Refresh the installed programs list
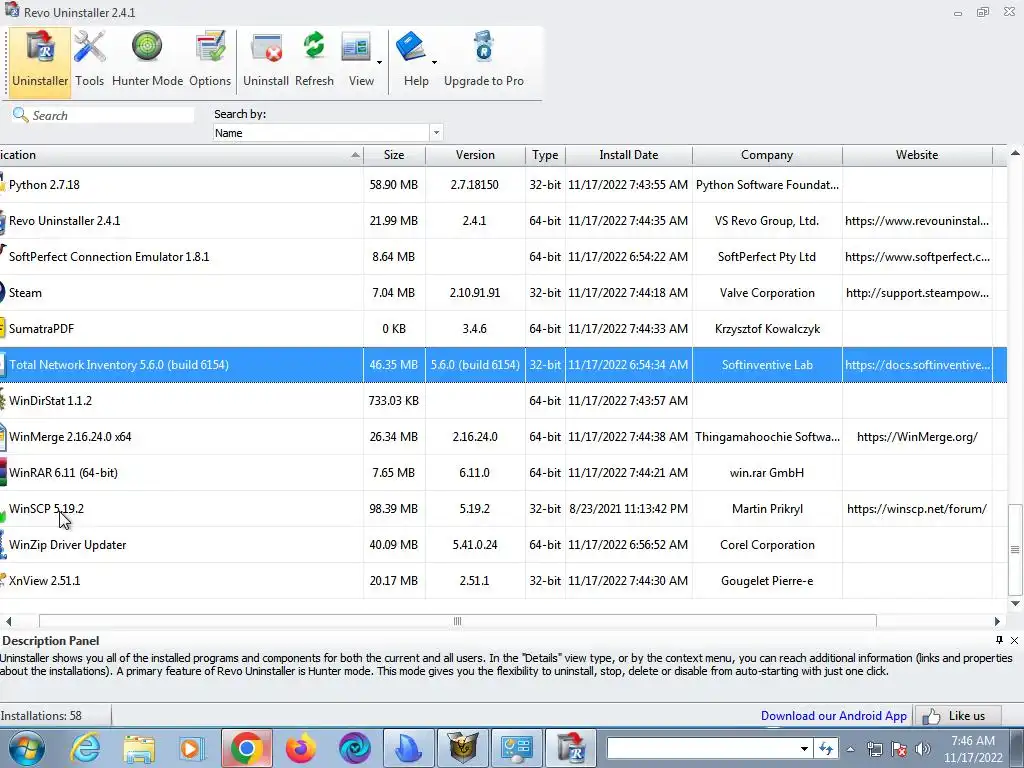 314,61
